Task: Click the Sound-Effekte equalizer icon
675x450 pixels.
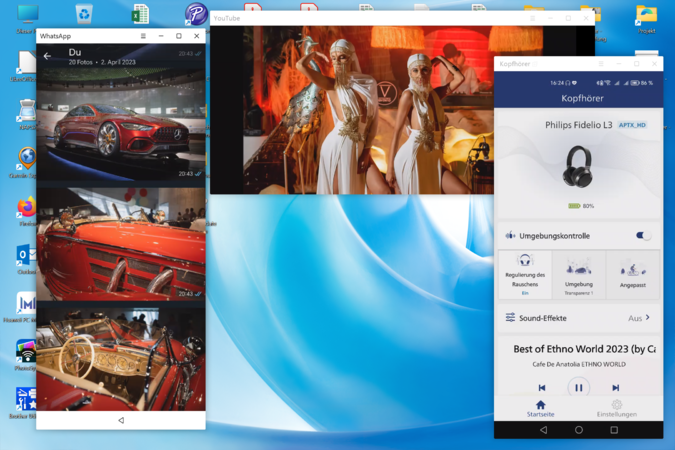Action: (x=510, y=318)
